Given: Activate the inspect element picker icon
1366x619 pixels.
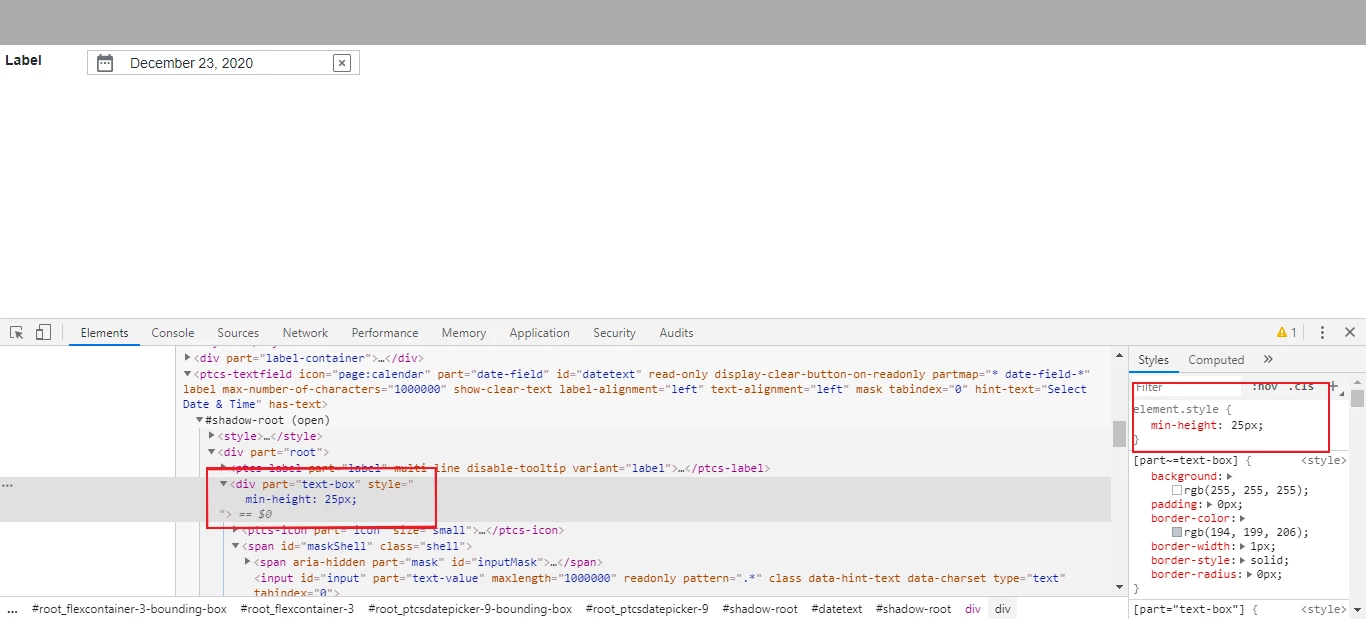Looking at the screenshot, I should 17,333.
